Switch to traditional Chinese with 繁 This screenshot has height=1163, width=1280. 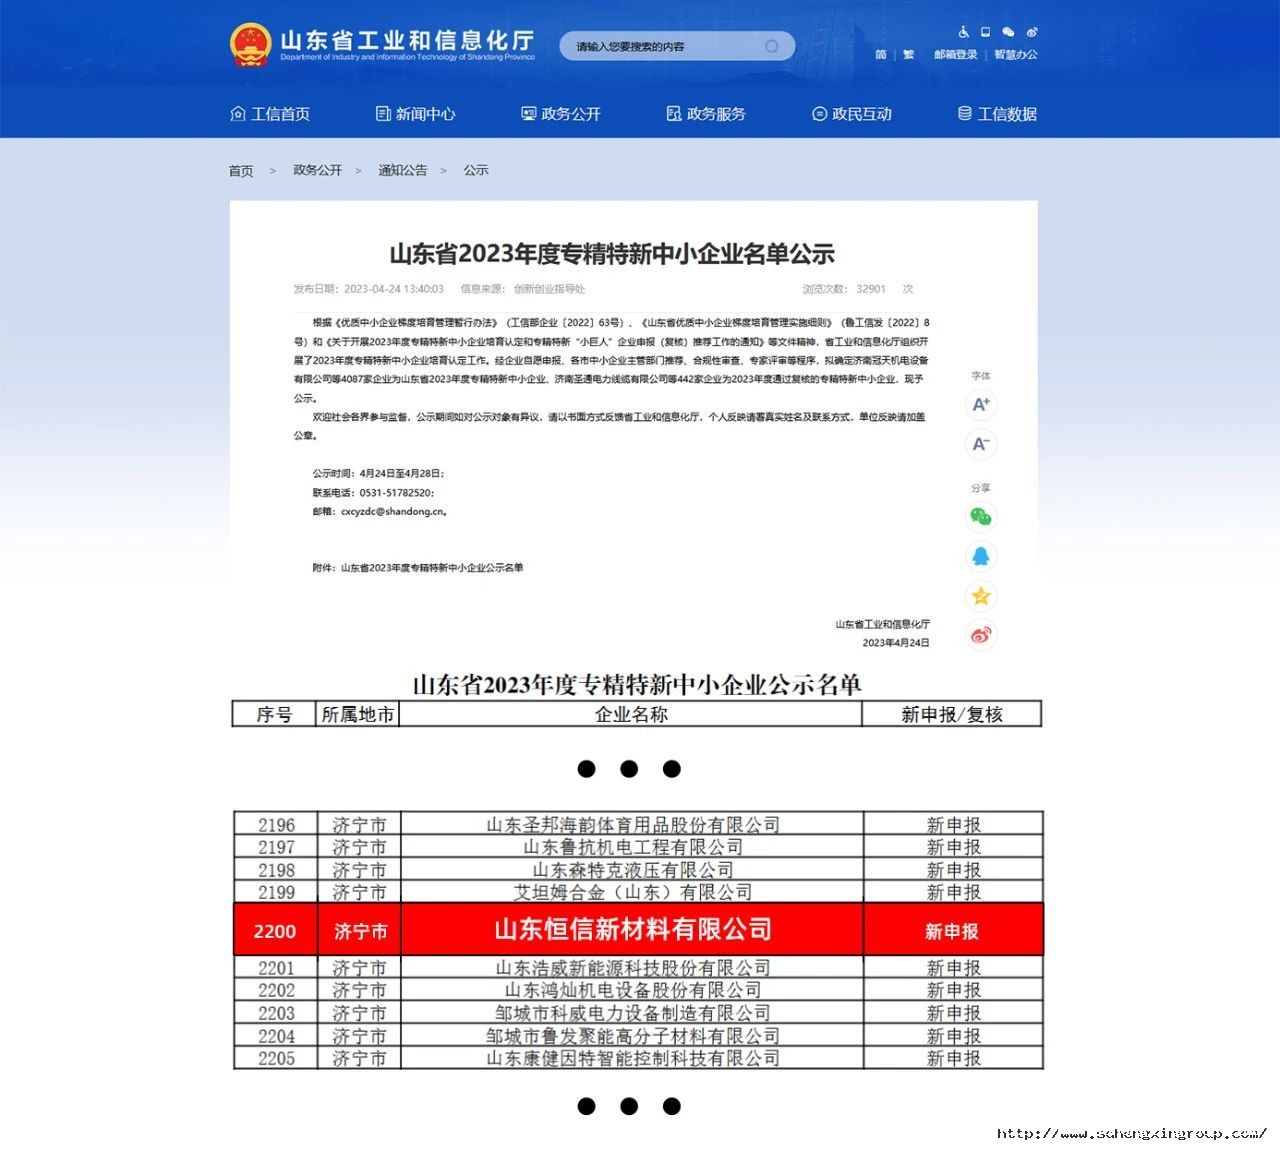point(908,55)
